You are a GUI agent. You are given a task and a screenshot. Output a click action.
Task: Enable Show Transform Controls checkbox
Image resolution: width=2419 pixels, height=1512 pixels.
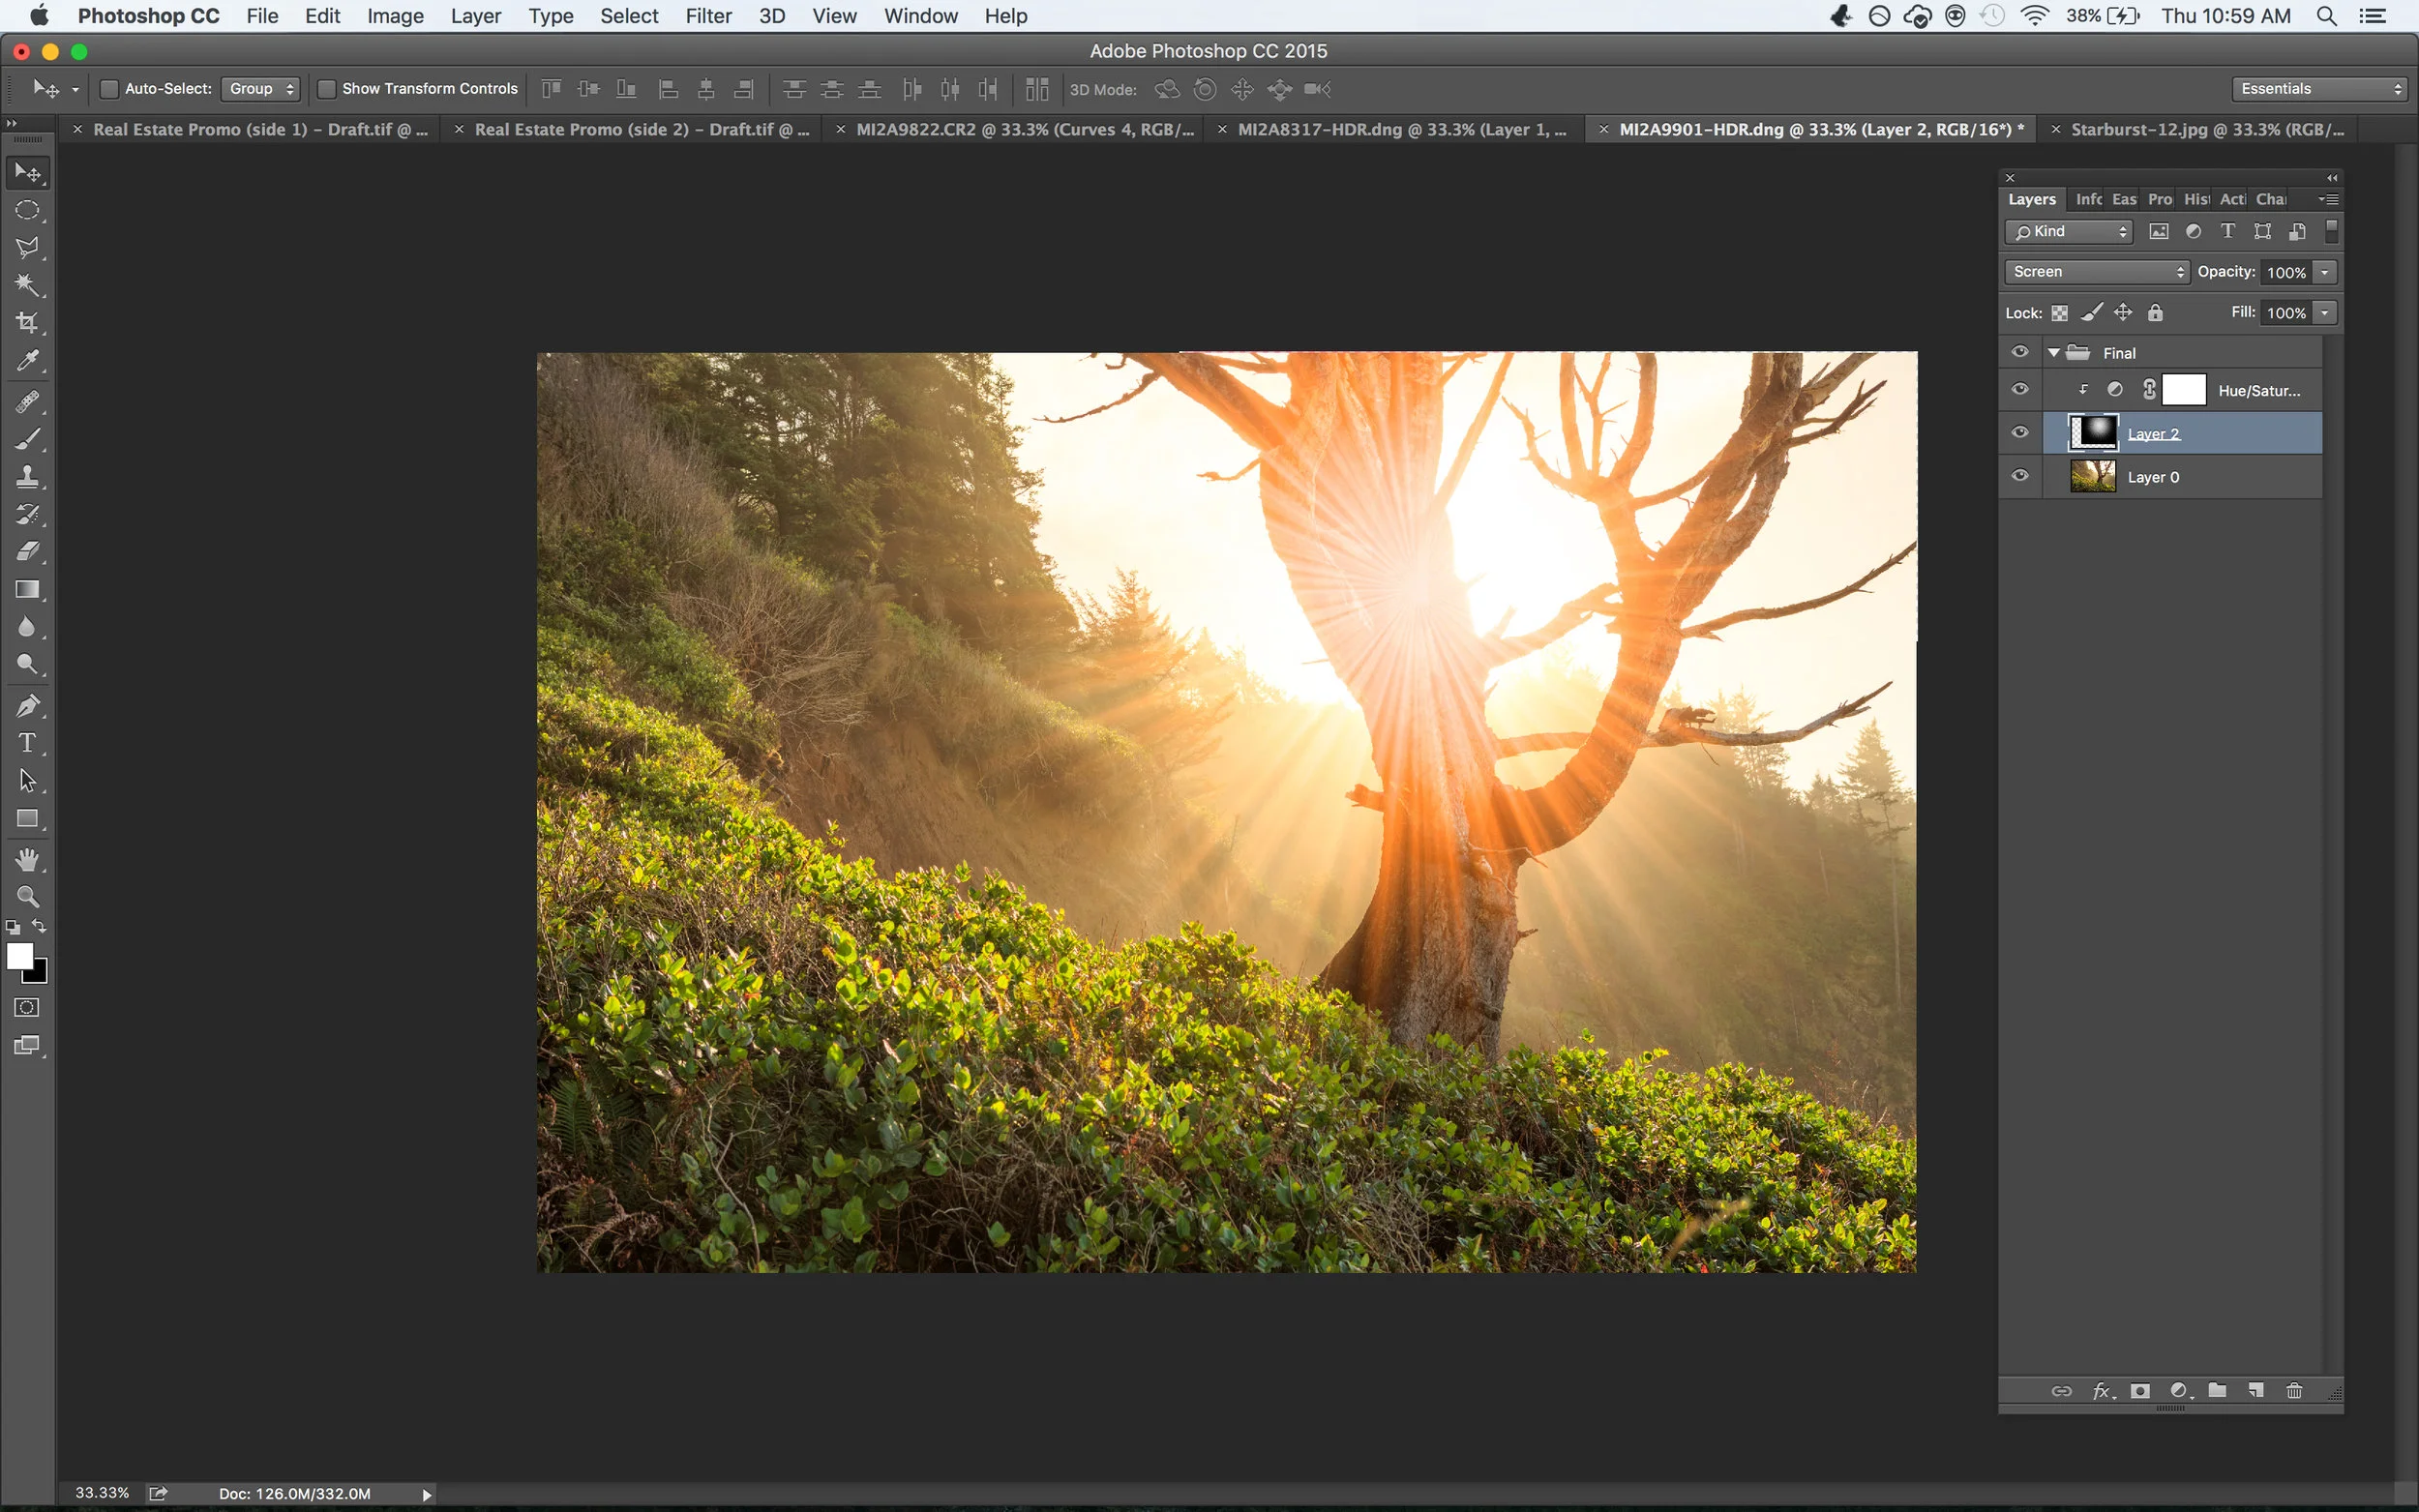click(x=327, y=89)
